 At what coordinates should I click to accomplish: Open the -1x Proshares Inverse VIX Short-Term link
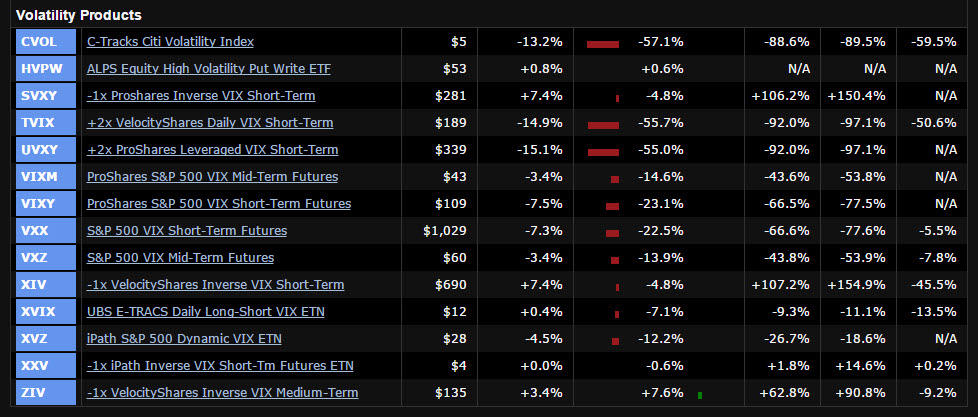click(201, 96)
